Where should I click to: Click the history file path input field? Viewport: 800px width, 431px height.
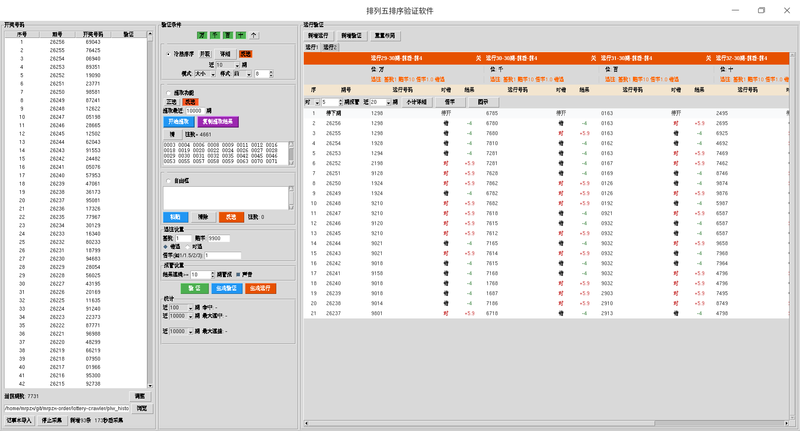tap(66, 408)
